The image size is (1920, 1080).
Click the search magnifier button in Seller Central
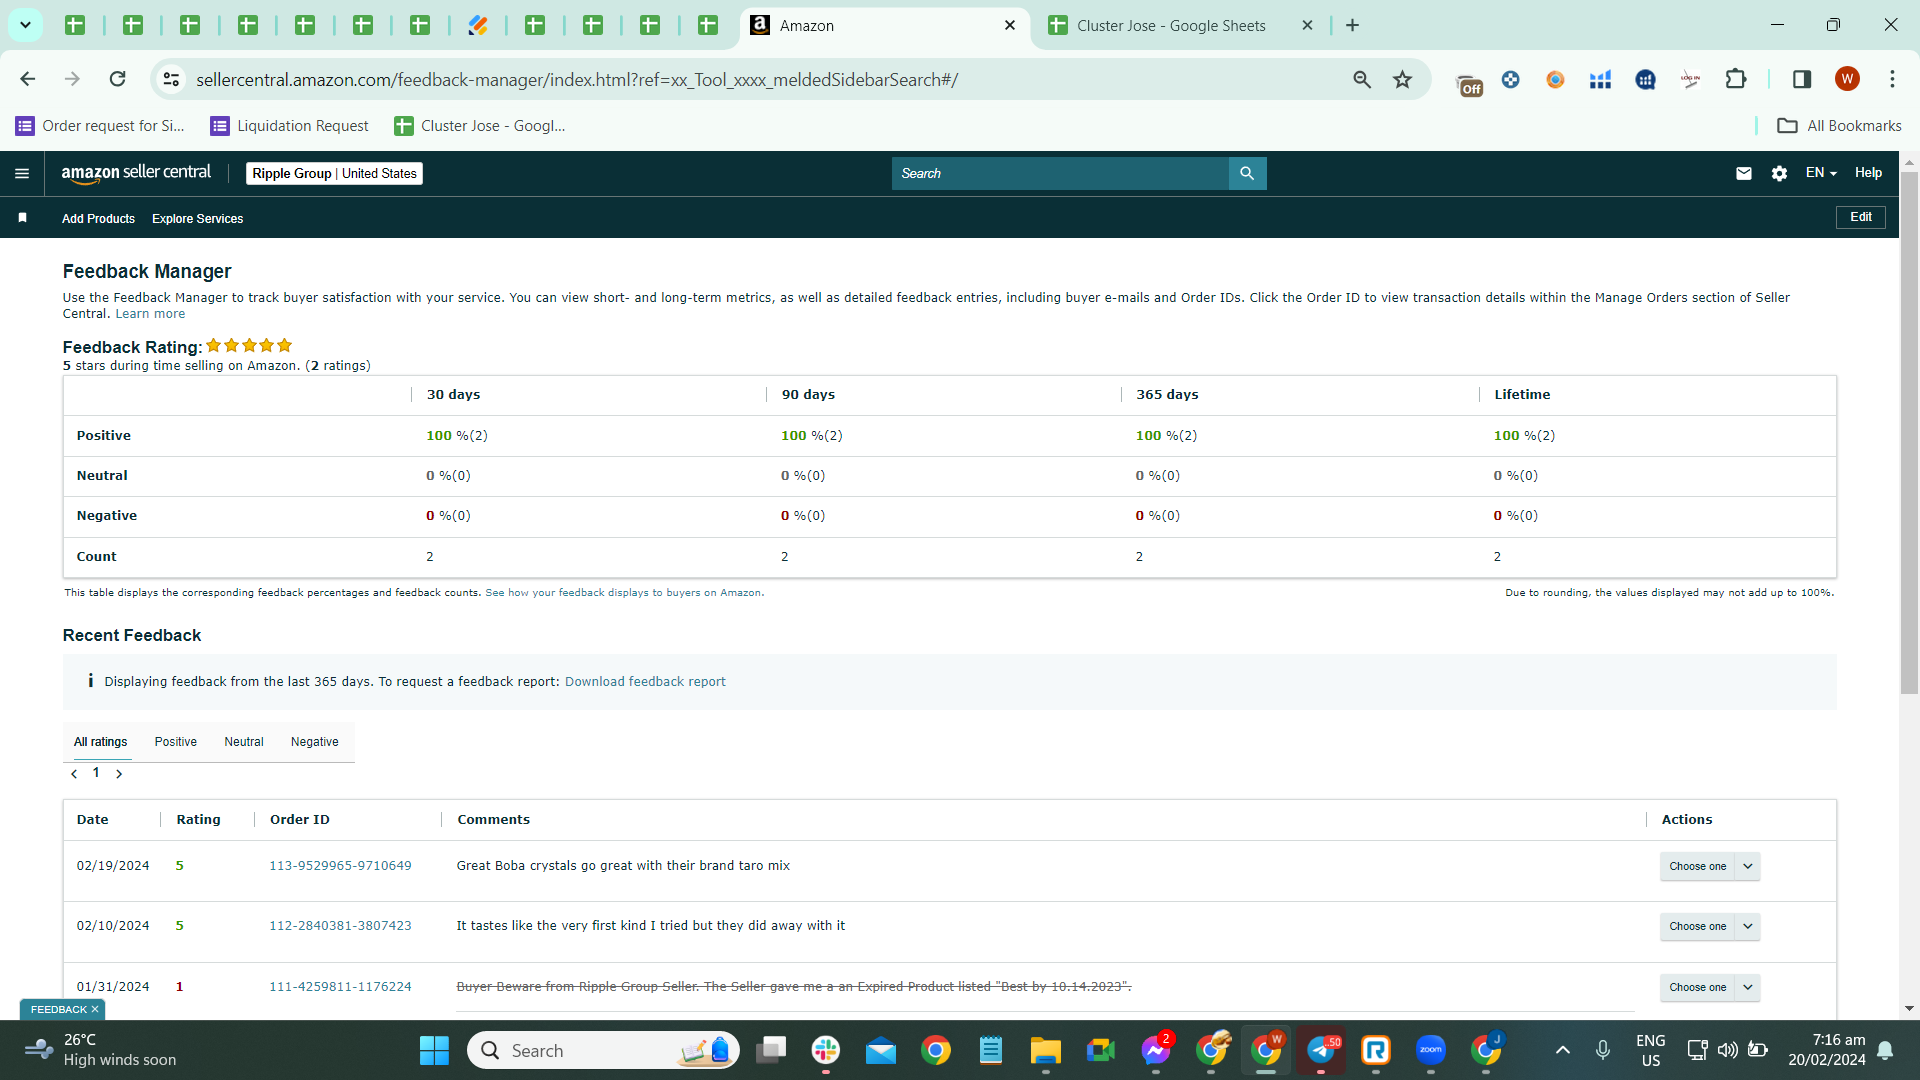pos(1247,173)
